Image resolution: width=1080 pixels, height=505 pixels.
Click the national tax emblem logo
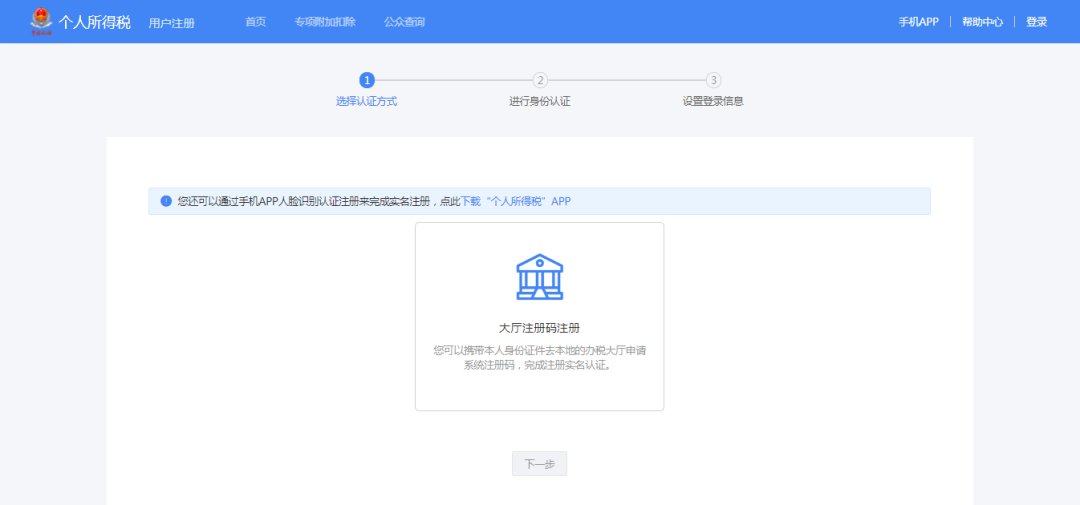[42, 21]
